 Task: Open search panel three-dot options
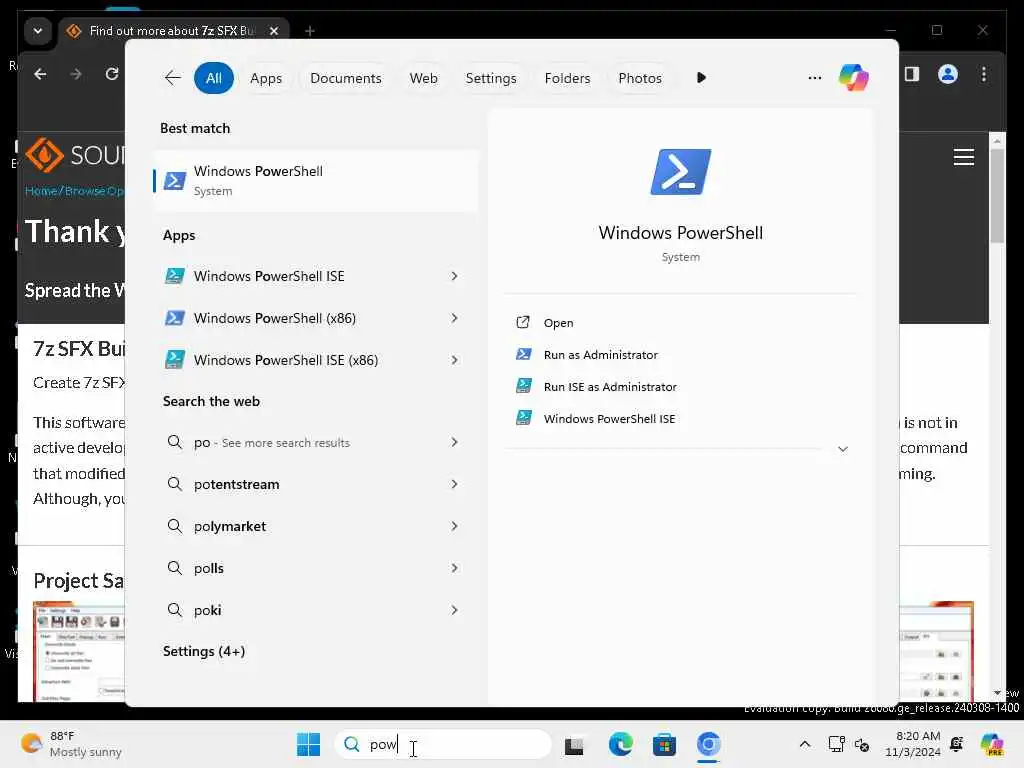coord(814,78)
